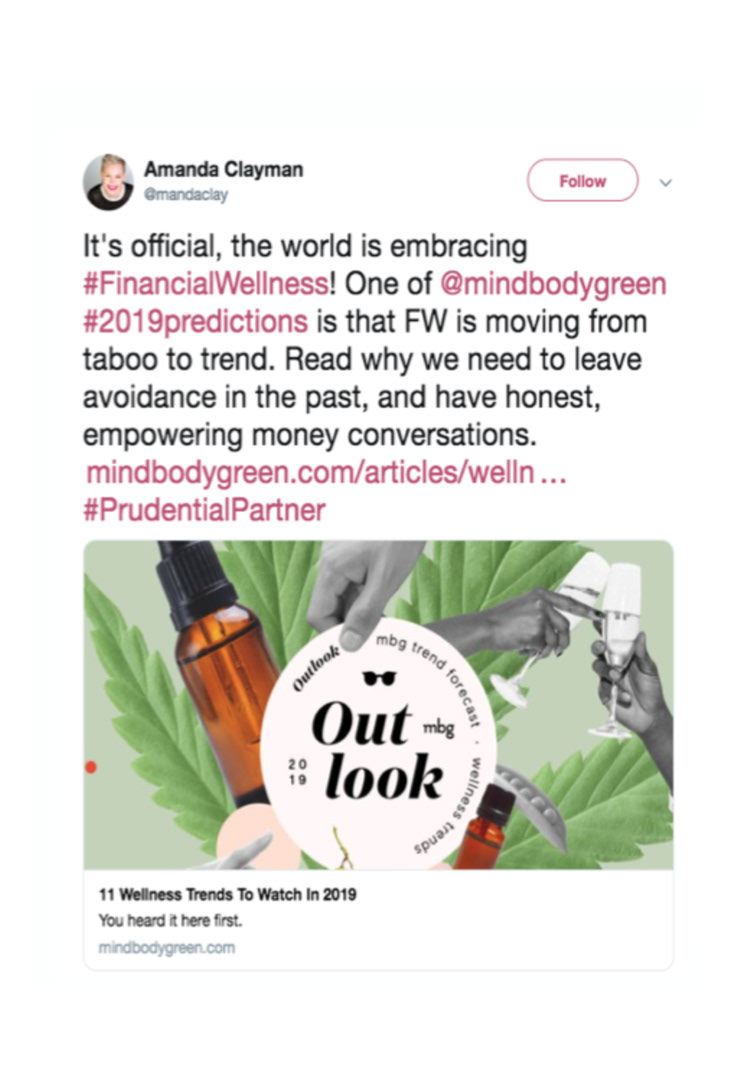Follow the mindbodygreen.com/articles link
Viewport: 750px width, 1065px height.
pyautogui.click(x=326, y=473)
